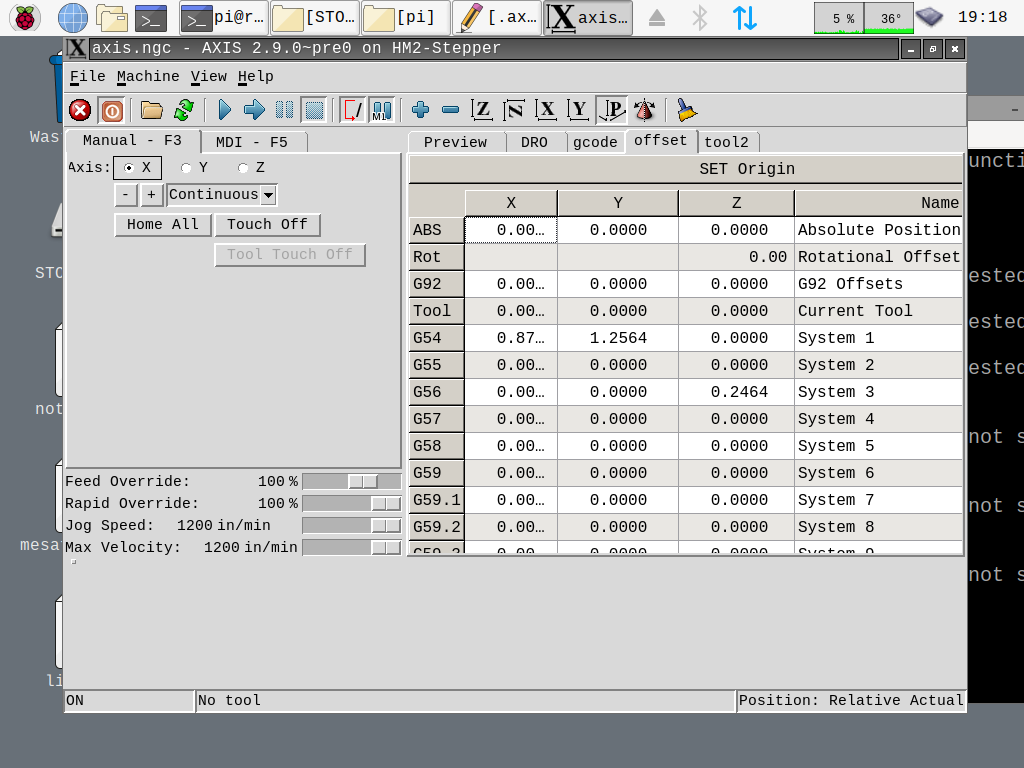
Task: Launch web browser globe icon
Action: pyautogui.click(x=72, y=18)
